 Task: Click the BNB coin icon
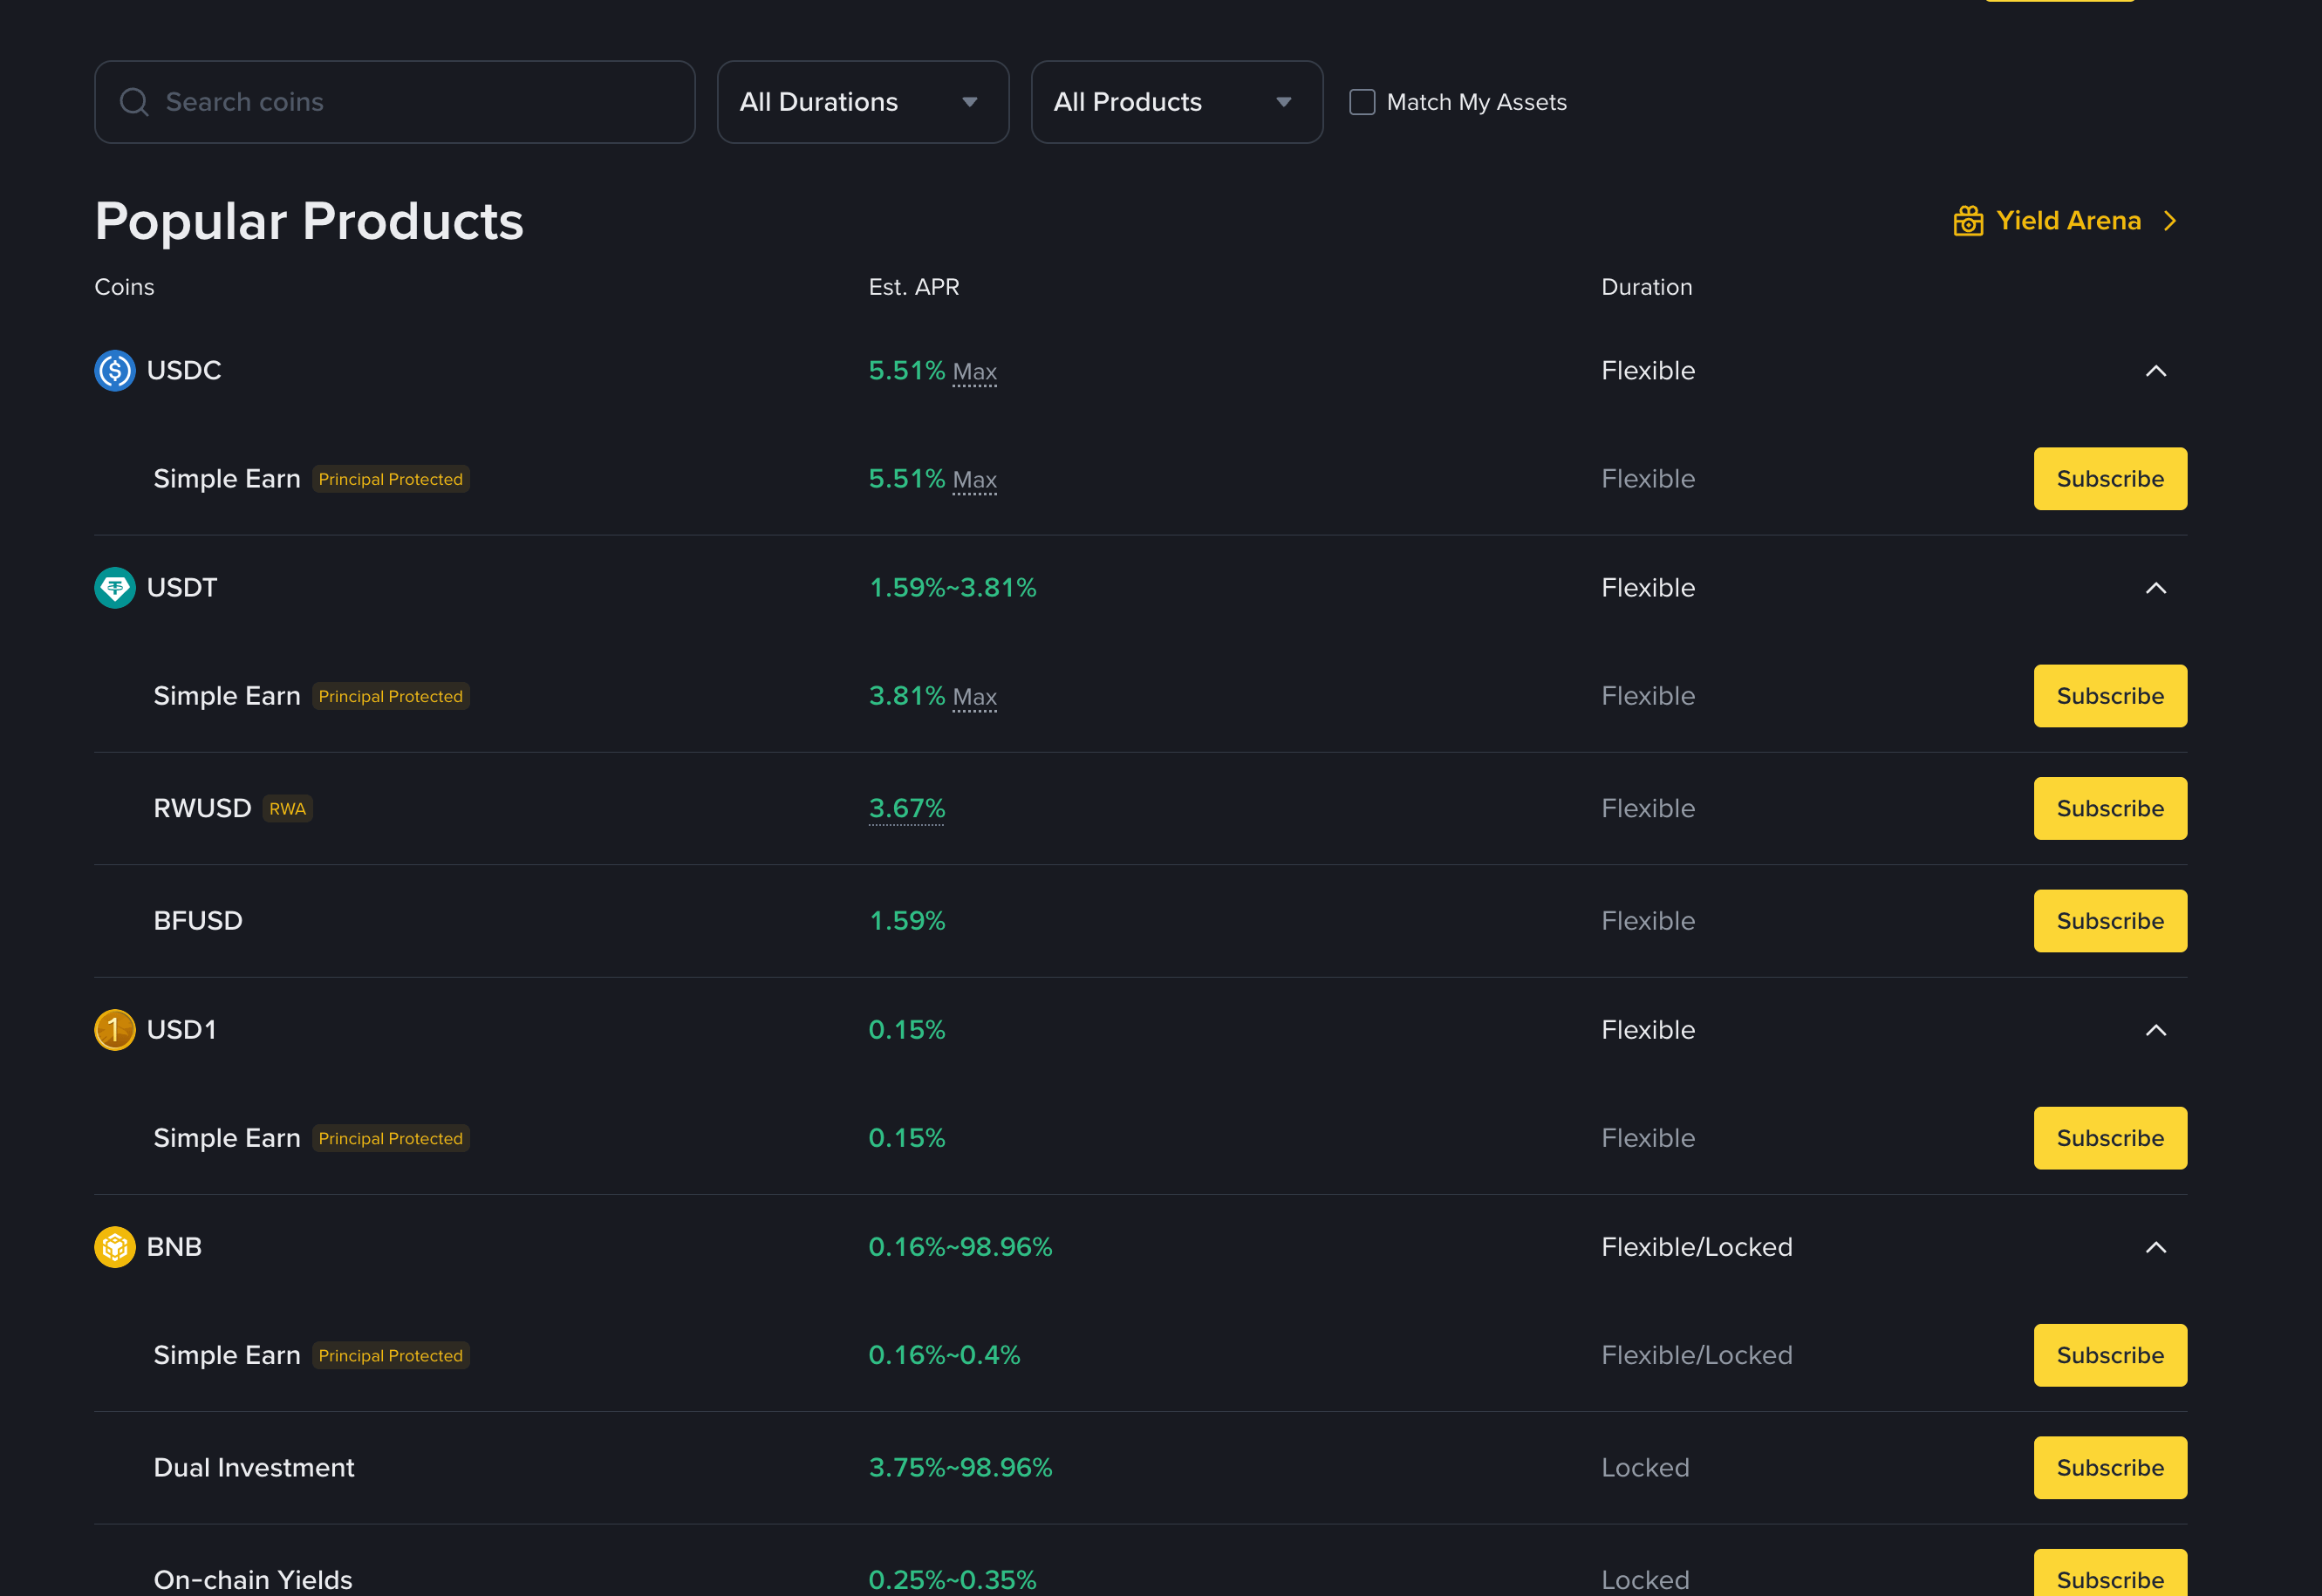pos(114,1247)
